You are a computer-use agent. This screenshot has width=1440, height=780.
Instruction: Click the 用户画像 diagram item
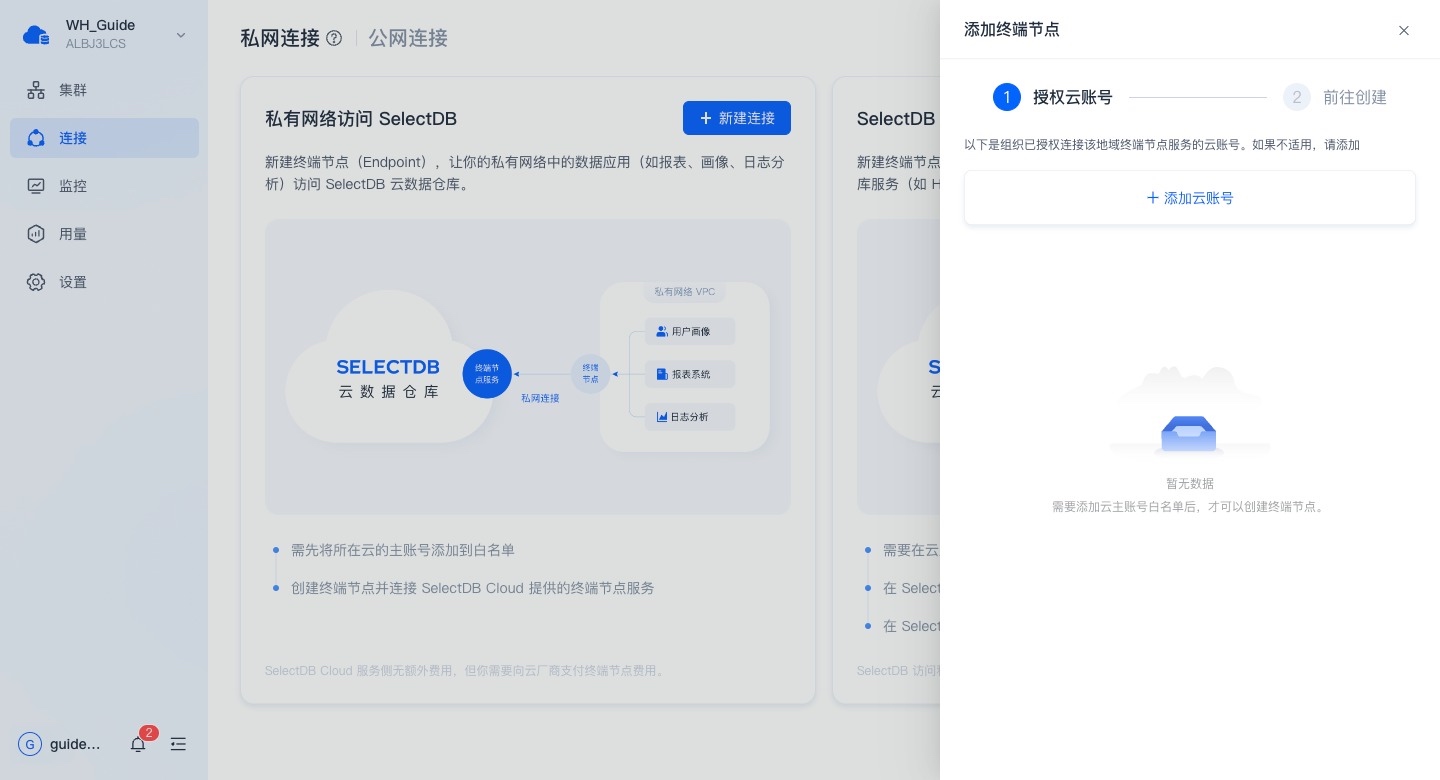coord(690,331)
